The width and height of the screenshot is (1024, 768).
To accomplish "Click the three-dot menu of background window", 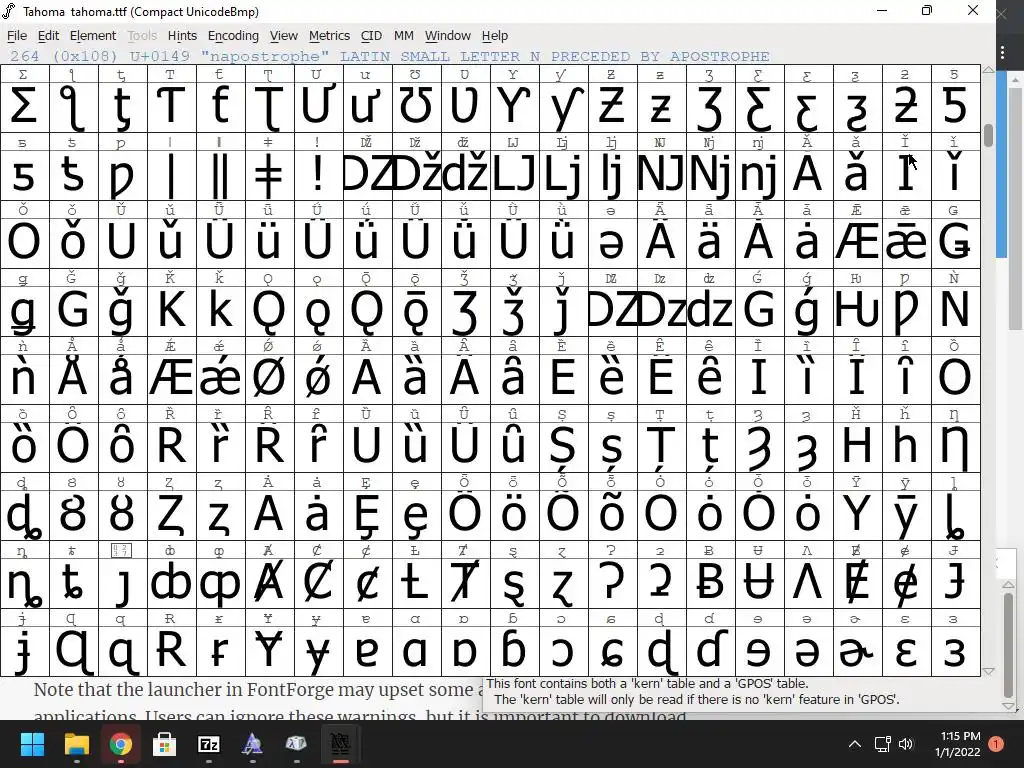I will [1002, 52].
